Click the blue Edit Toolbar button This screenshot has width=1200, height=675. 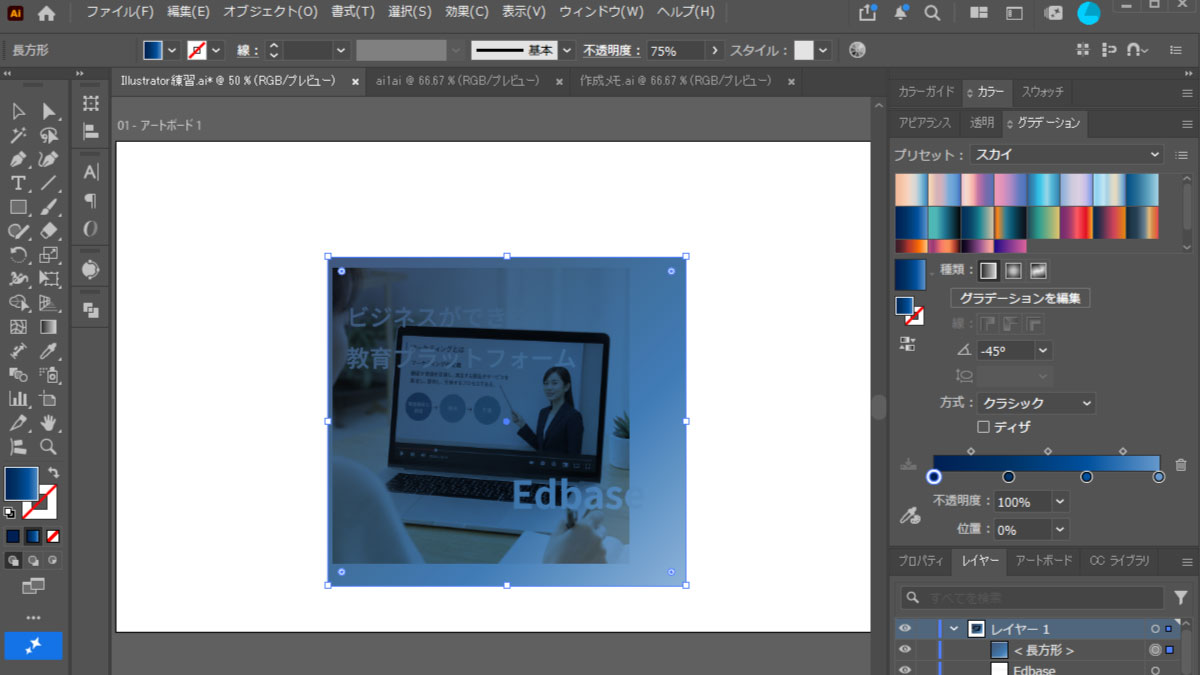tap(33, 645)
